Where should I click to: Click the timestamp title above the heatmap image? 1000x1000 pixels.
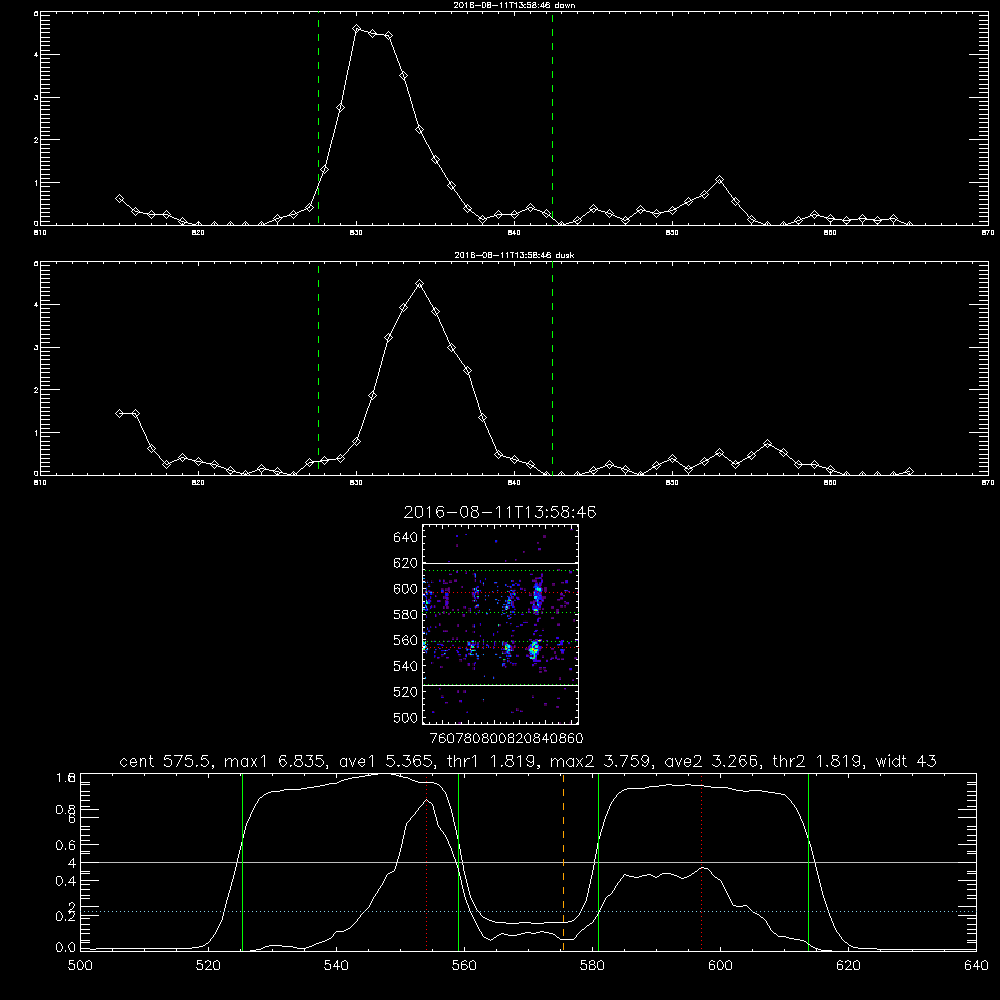500,512
